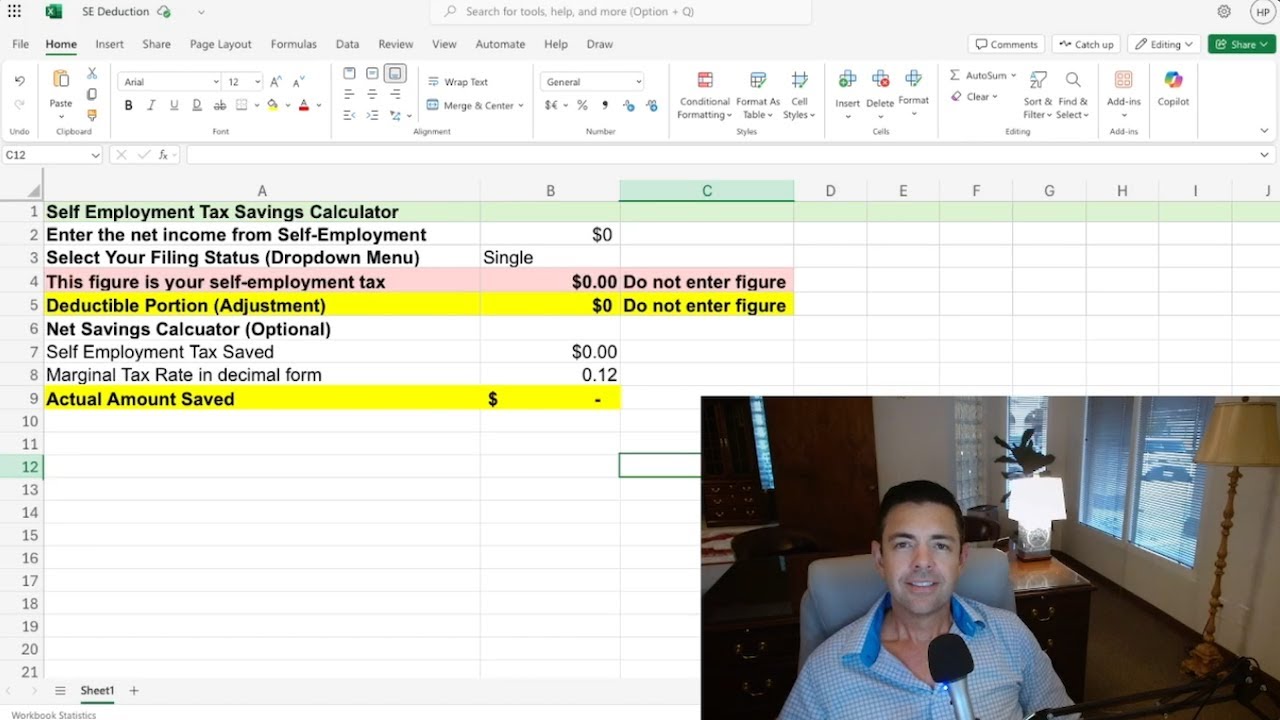
Task: Switch to the Data tab
Action: point(347,44)
